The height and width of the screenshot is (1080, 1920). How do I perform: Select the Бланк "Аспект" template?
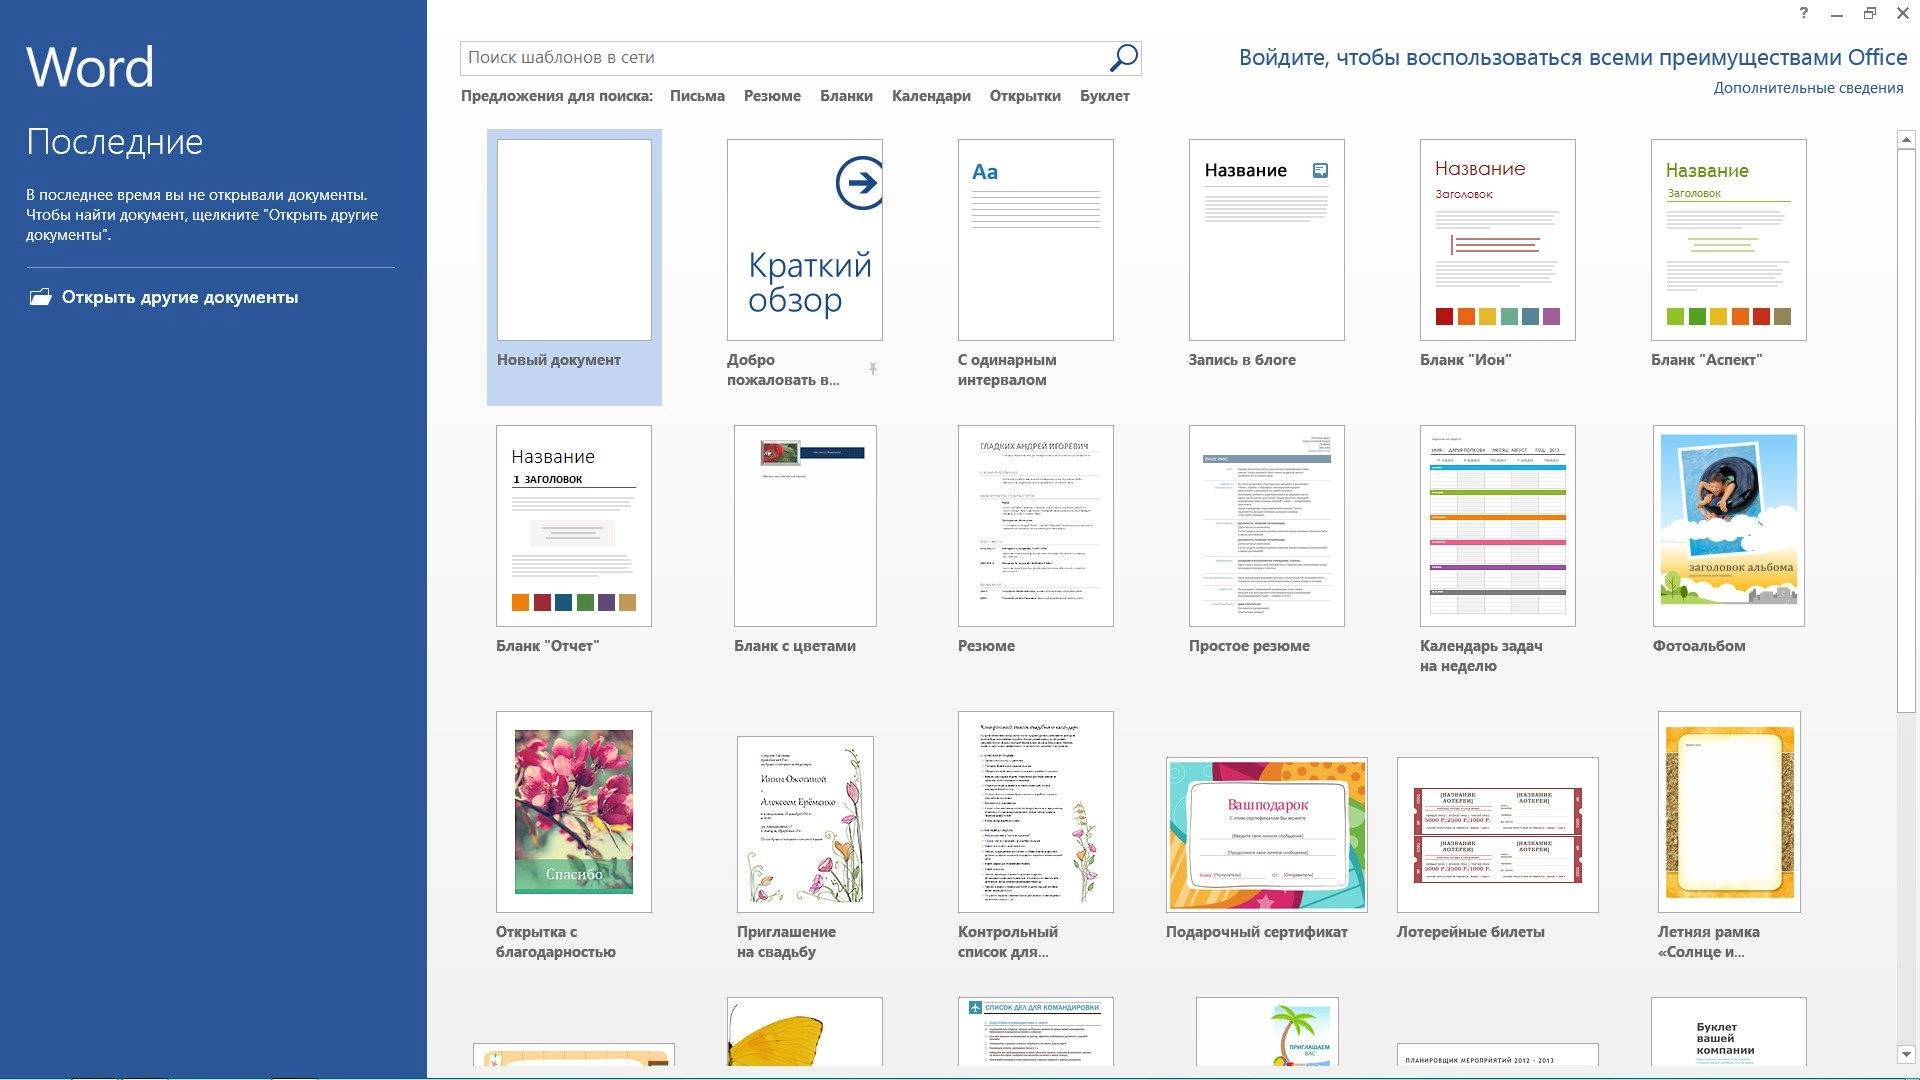[1729, 240]
